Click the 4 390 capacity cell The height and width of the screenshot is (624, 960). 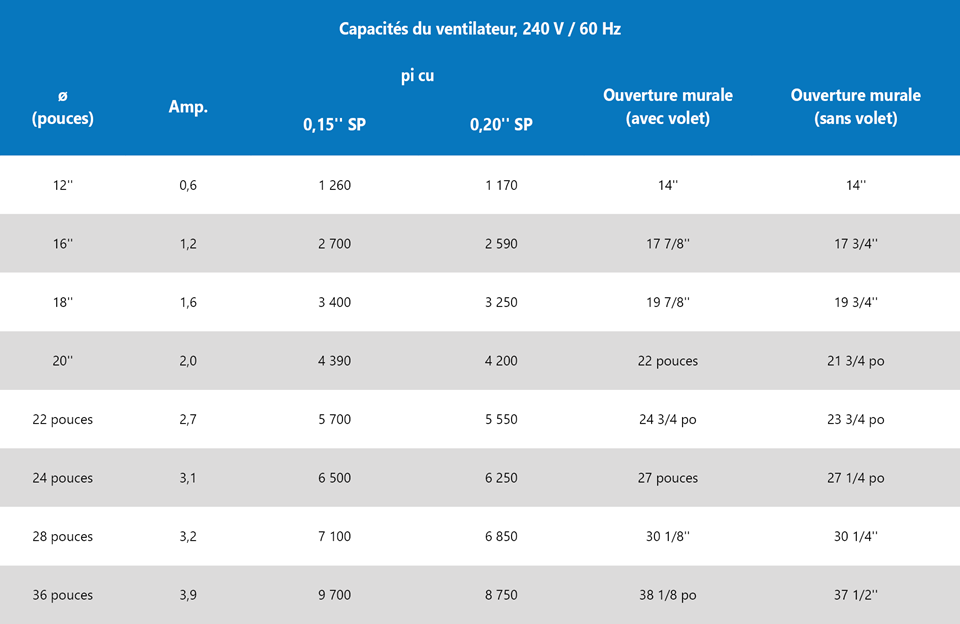click(334, 361)
